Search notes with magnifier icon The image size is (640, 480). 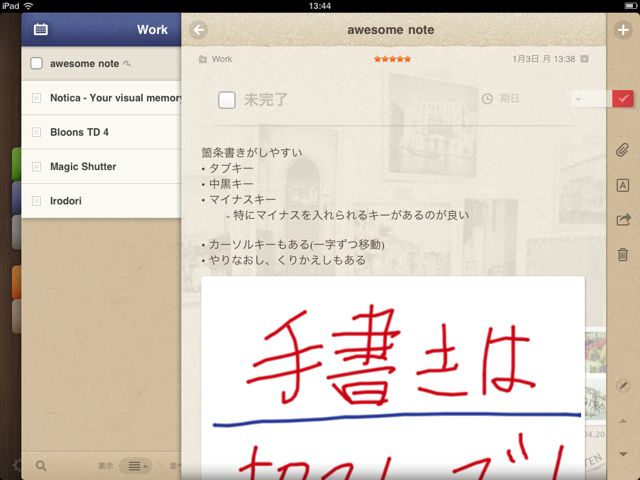pyautogui.click(x=41, y=465)
